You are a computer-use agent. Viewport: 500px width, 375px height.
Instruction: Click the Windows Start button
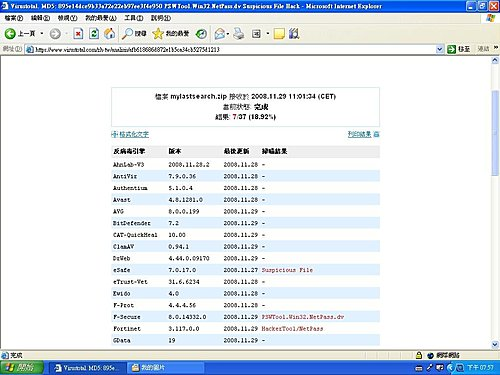tap(22, 367)
